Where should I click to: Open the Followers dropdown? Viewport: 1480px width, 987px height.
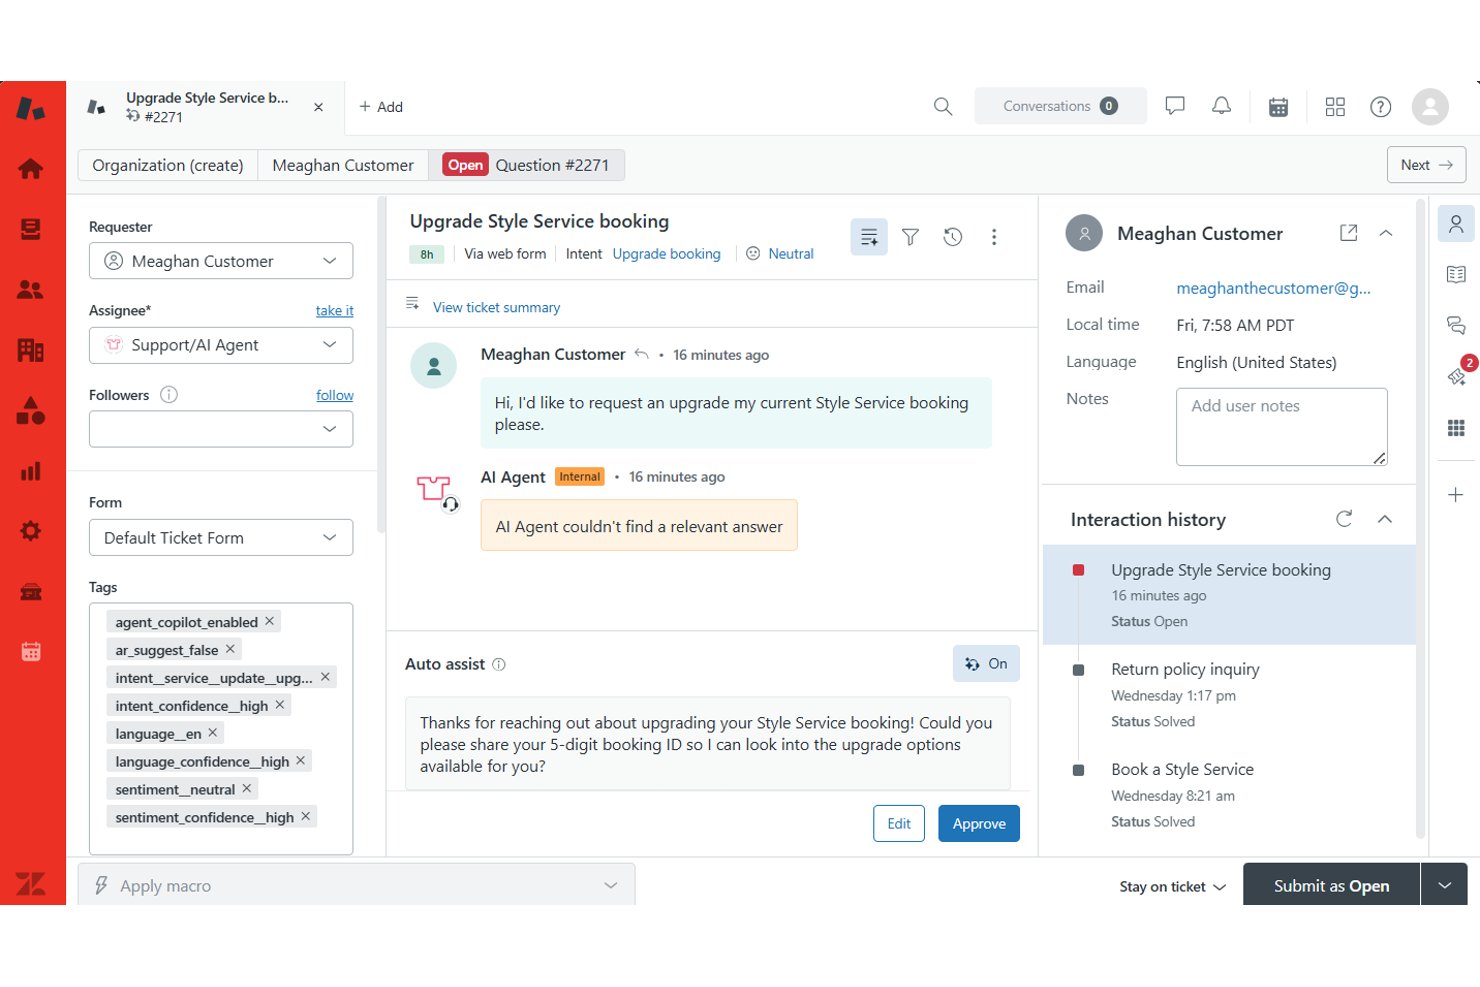point(221,429)
